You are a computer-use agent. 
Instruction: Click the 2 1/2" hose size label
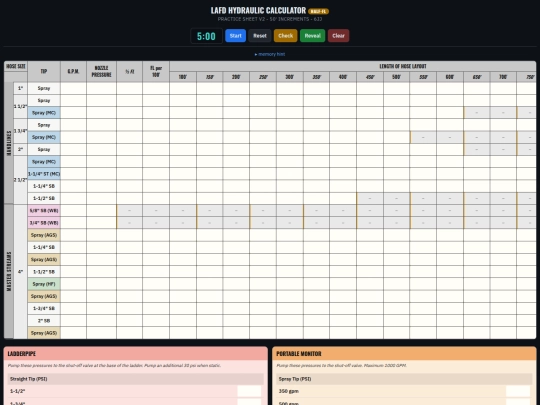20,180
